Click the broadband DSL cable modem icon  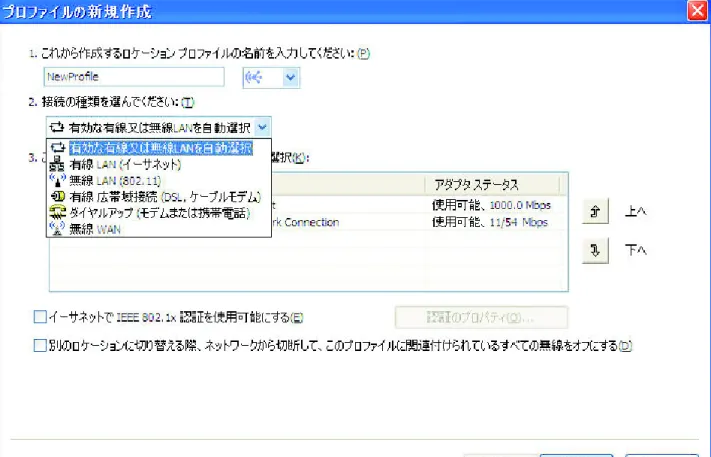(x=58, y=197)
